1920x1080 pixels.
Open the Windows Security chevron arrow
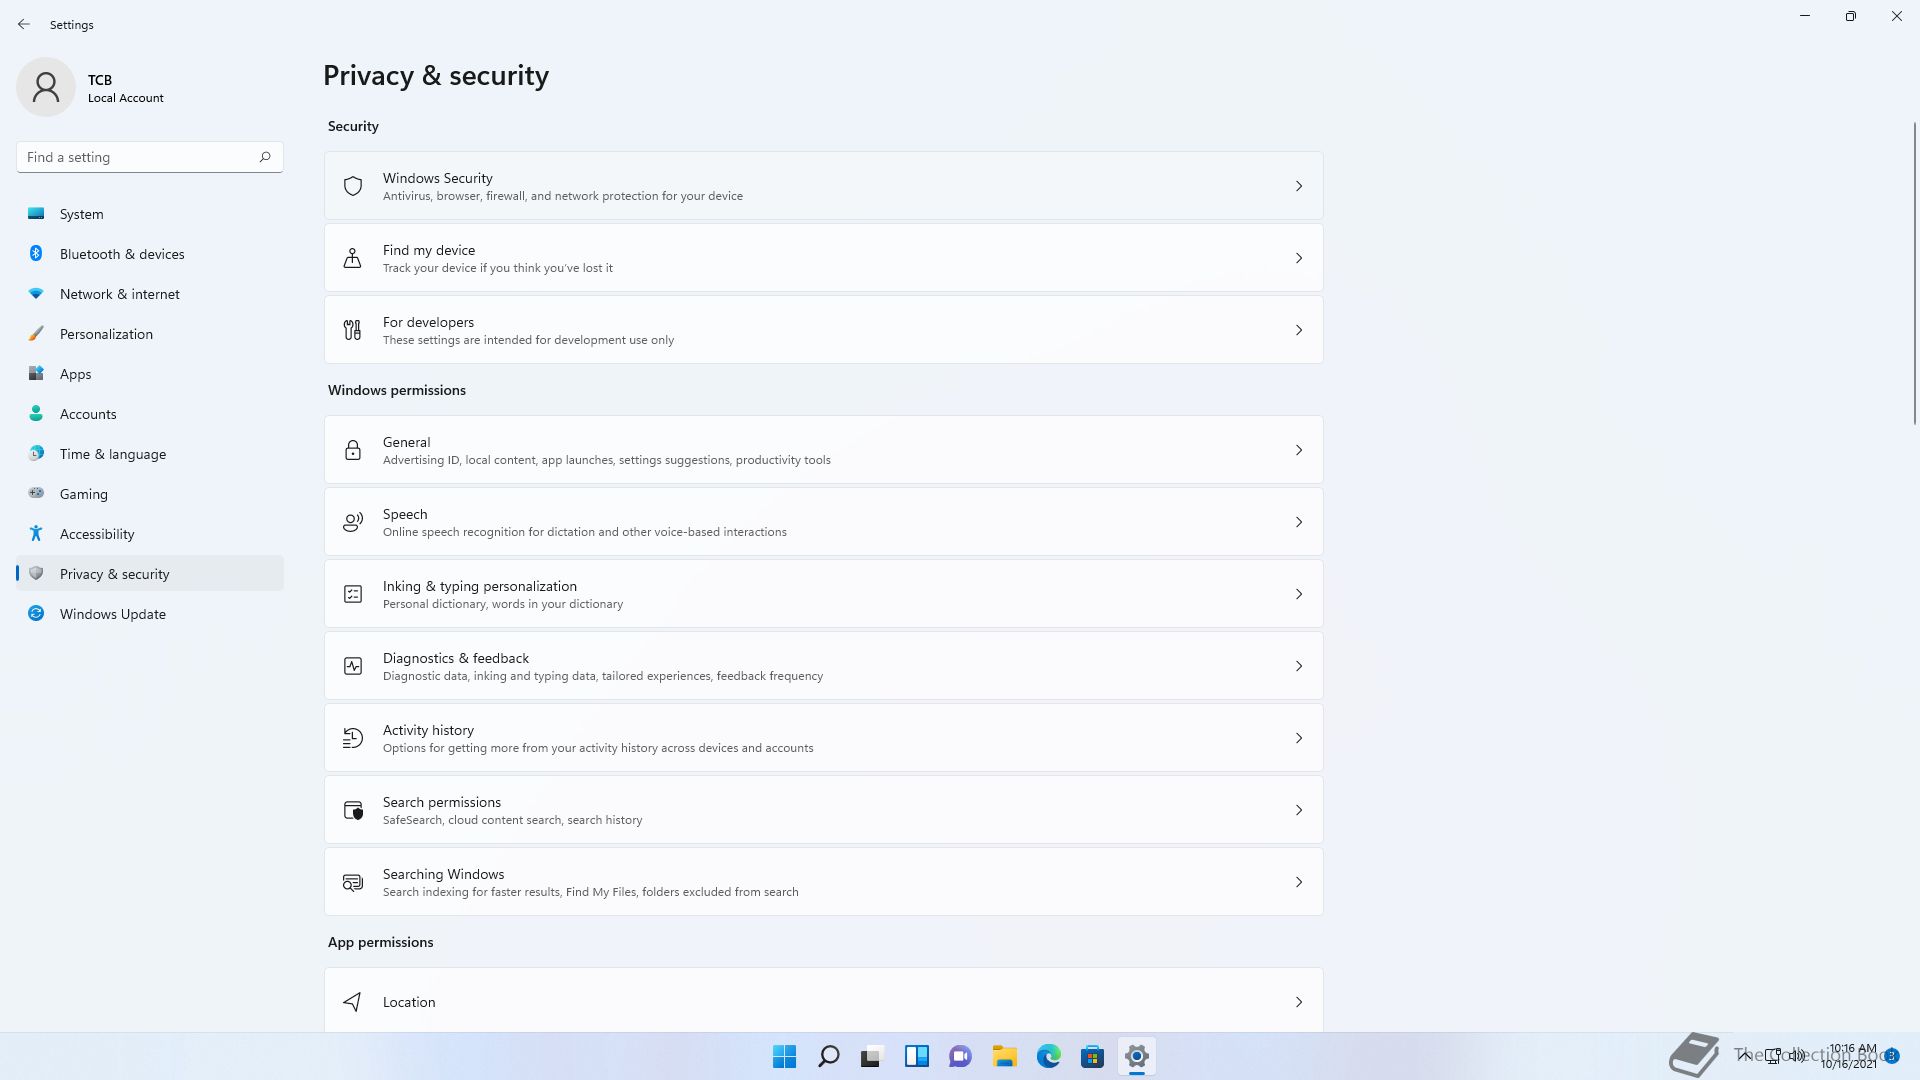click(1298, 186)
